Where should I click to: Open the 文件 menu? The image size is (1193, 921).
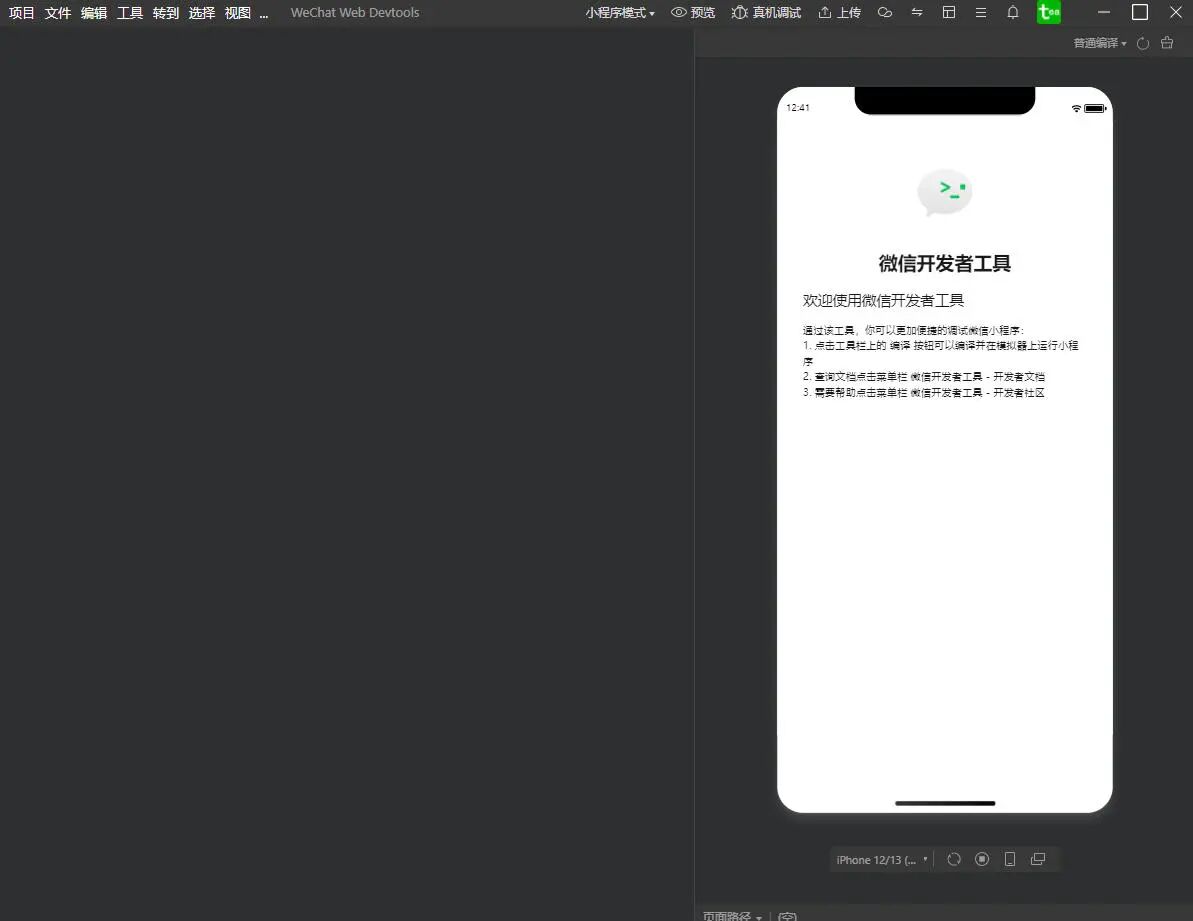(58, 13)
